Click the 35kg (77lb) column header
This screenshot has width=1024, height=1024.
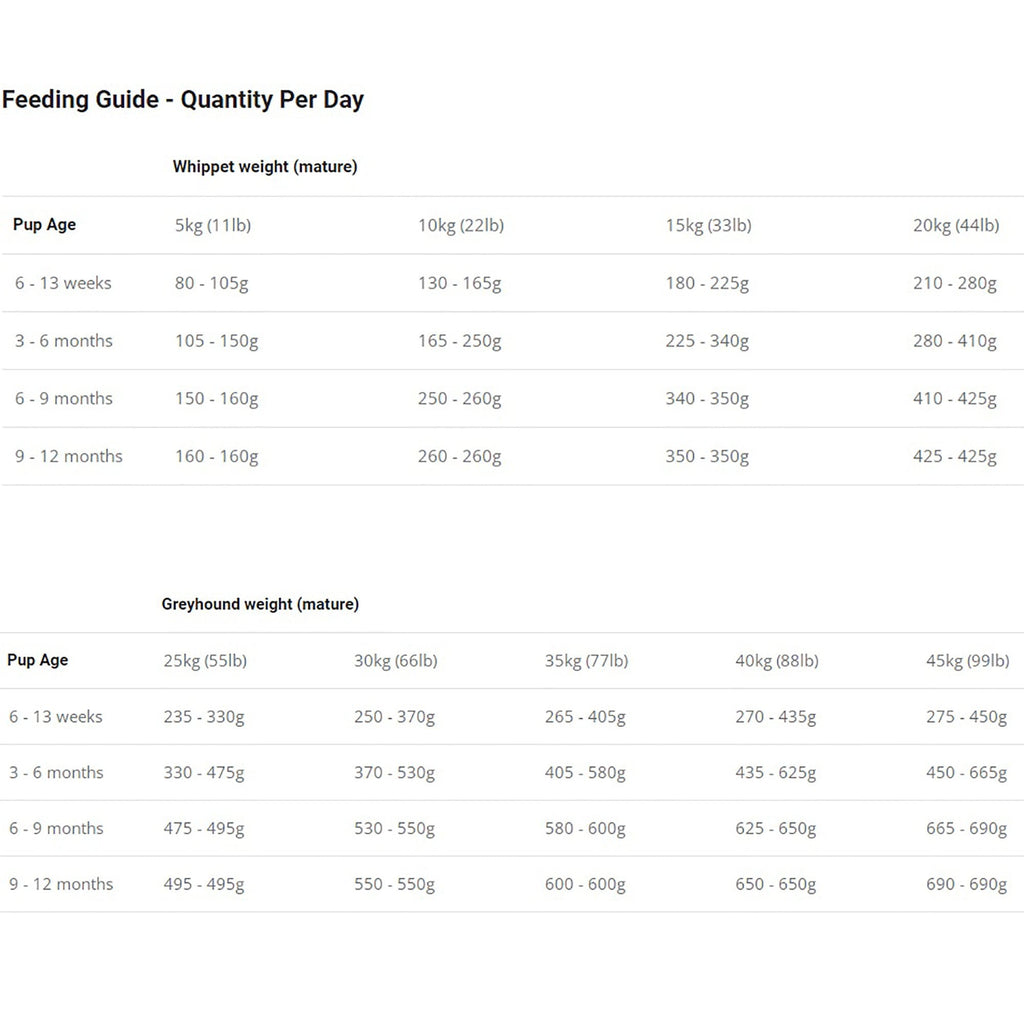586,661
